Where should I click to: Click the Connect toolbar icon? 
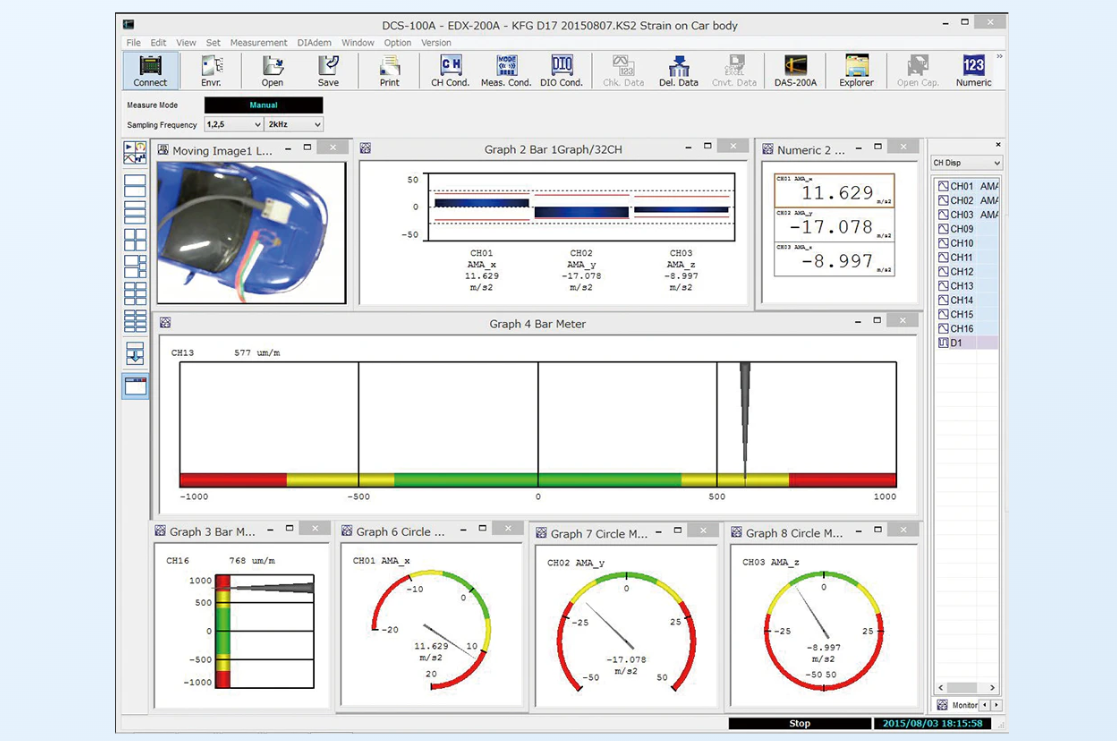pyautogui.click(x=151, y=70)
